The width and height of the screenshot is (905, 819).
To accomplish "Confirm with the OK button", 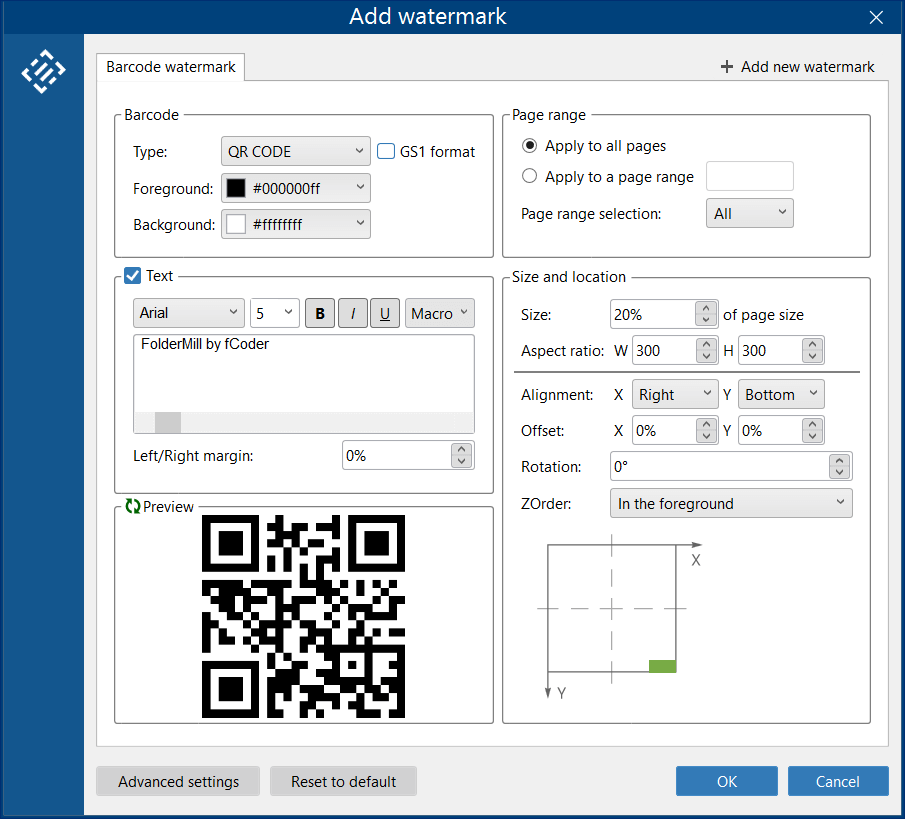I will (727, 781).
